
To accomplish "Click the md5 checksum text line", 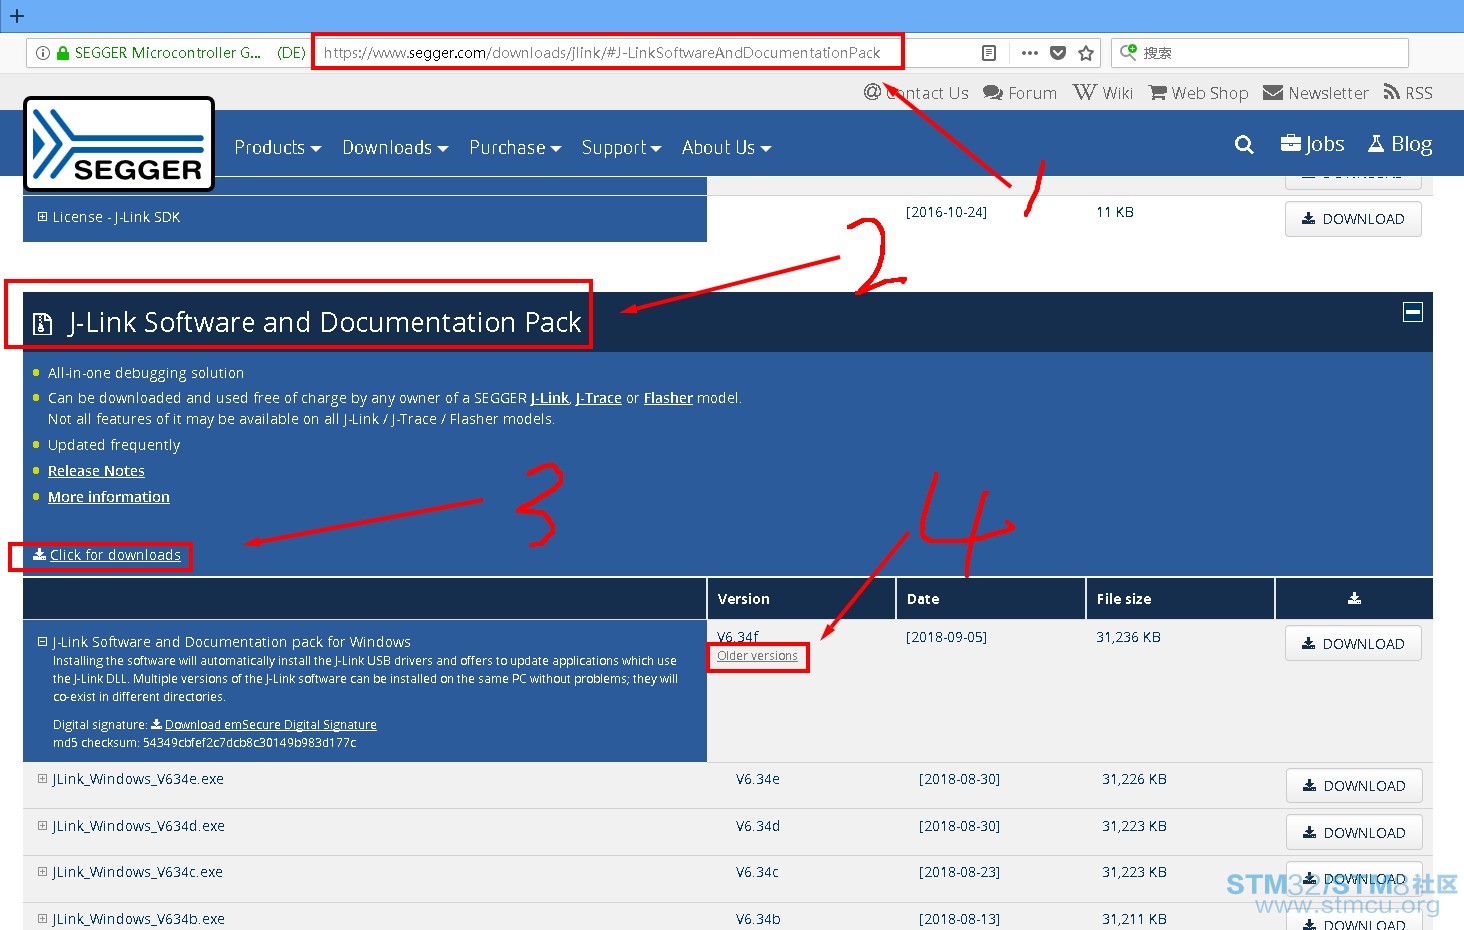I will coord(205,743).
